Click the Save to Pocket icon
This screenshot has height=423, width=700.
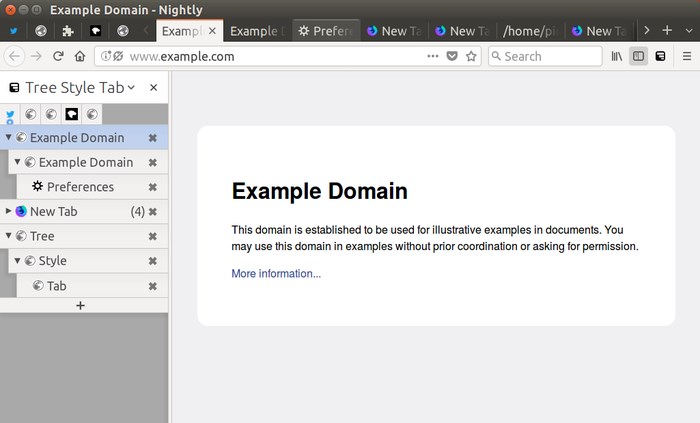point(452,56)
